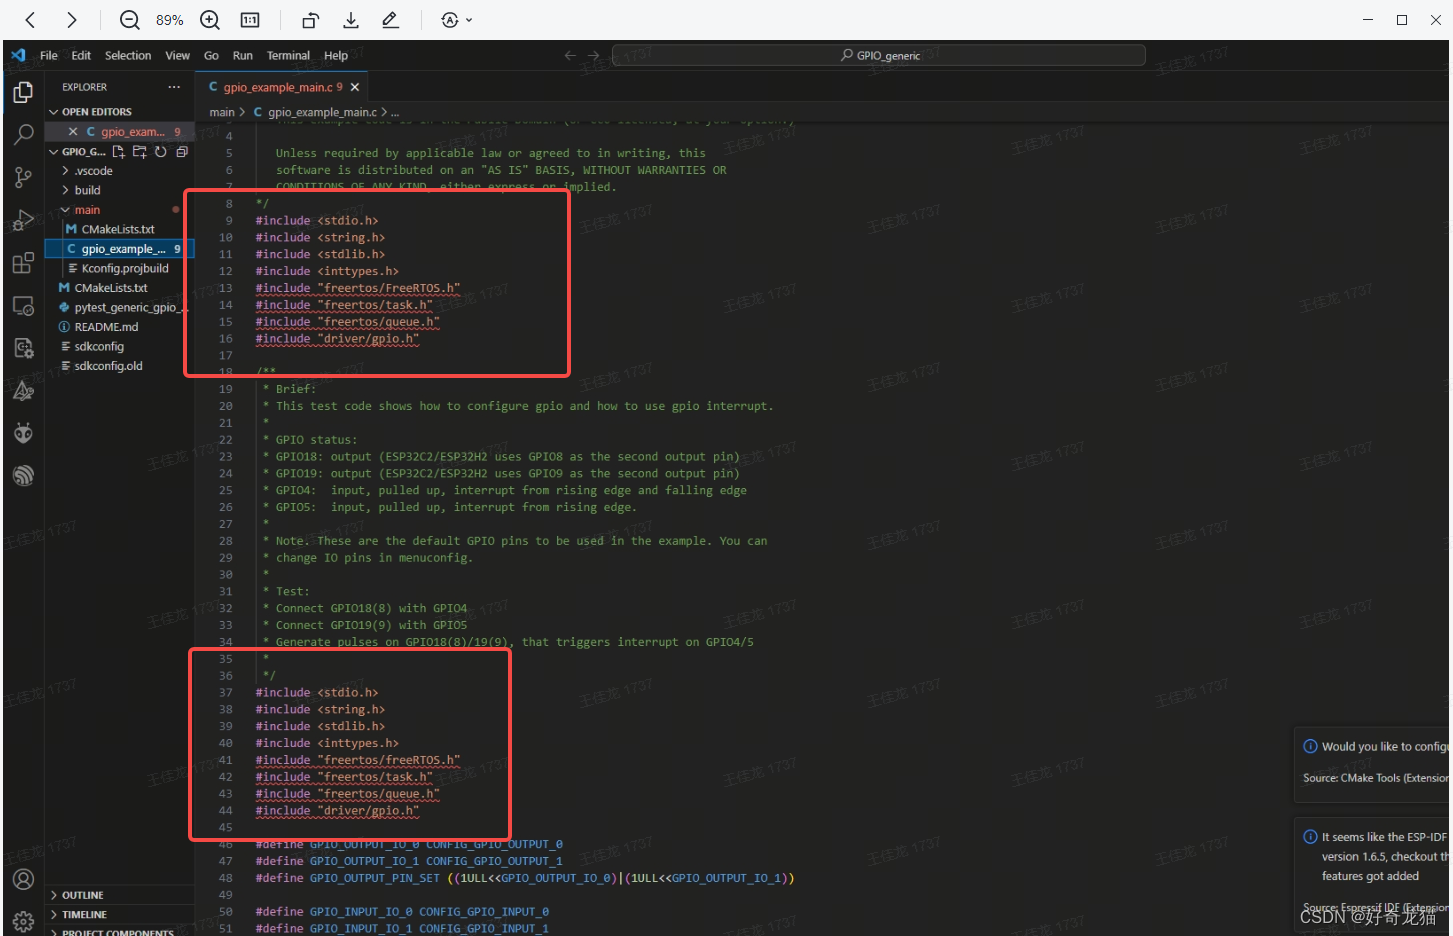Viewport: 1453px width, 936px height.
Task: Click the GPIO_generic command center search box
Action: (x=879, y=55)
